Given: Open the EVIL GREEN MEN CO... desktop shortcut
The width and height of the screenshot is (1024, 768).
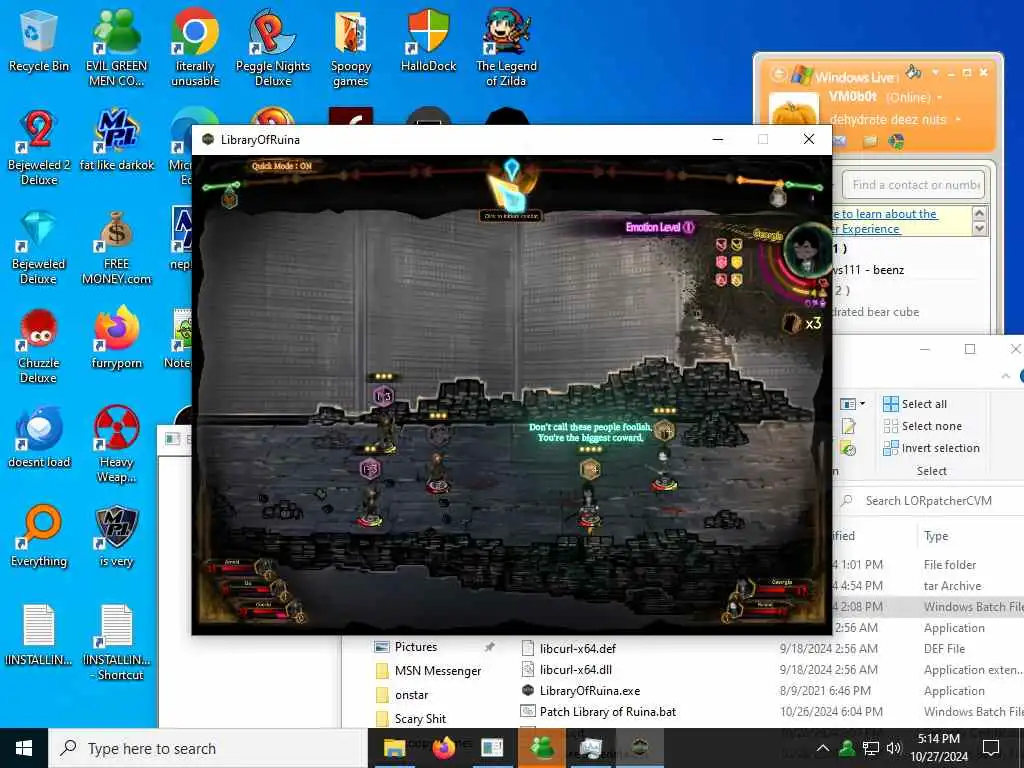Looking at the screenshot, I should (117, 47).
